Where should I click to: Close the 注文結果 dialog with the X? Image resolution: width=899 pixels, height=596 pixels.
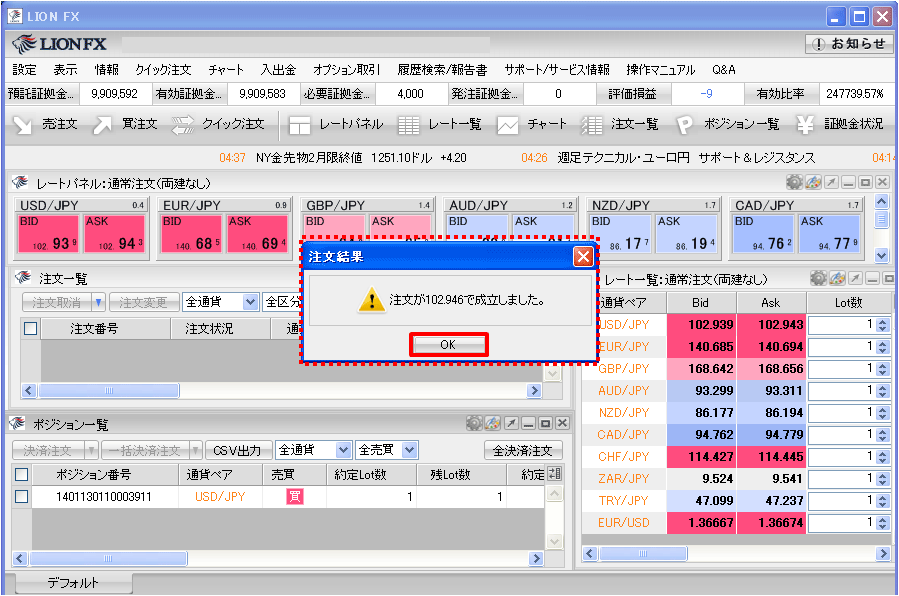point(583,256)
